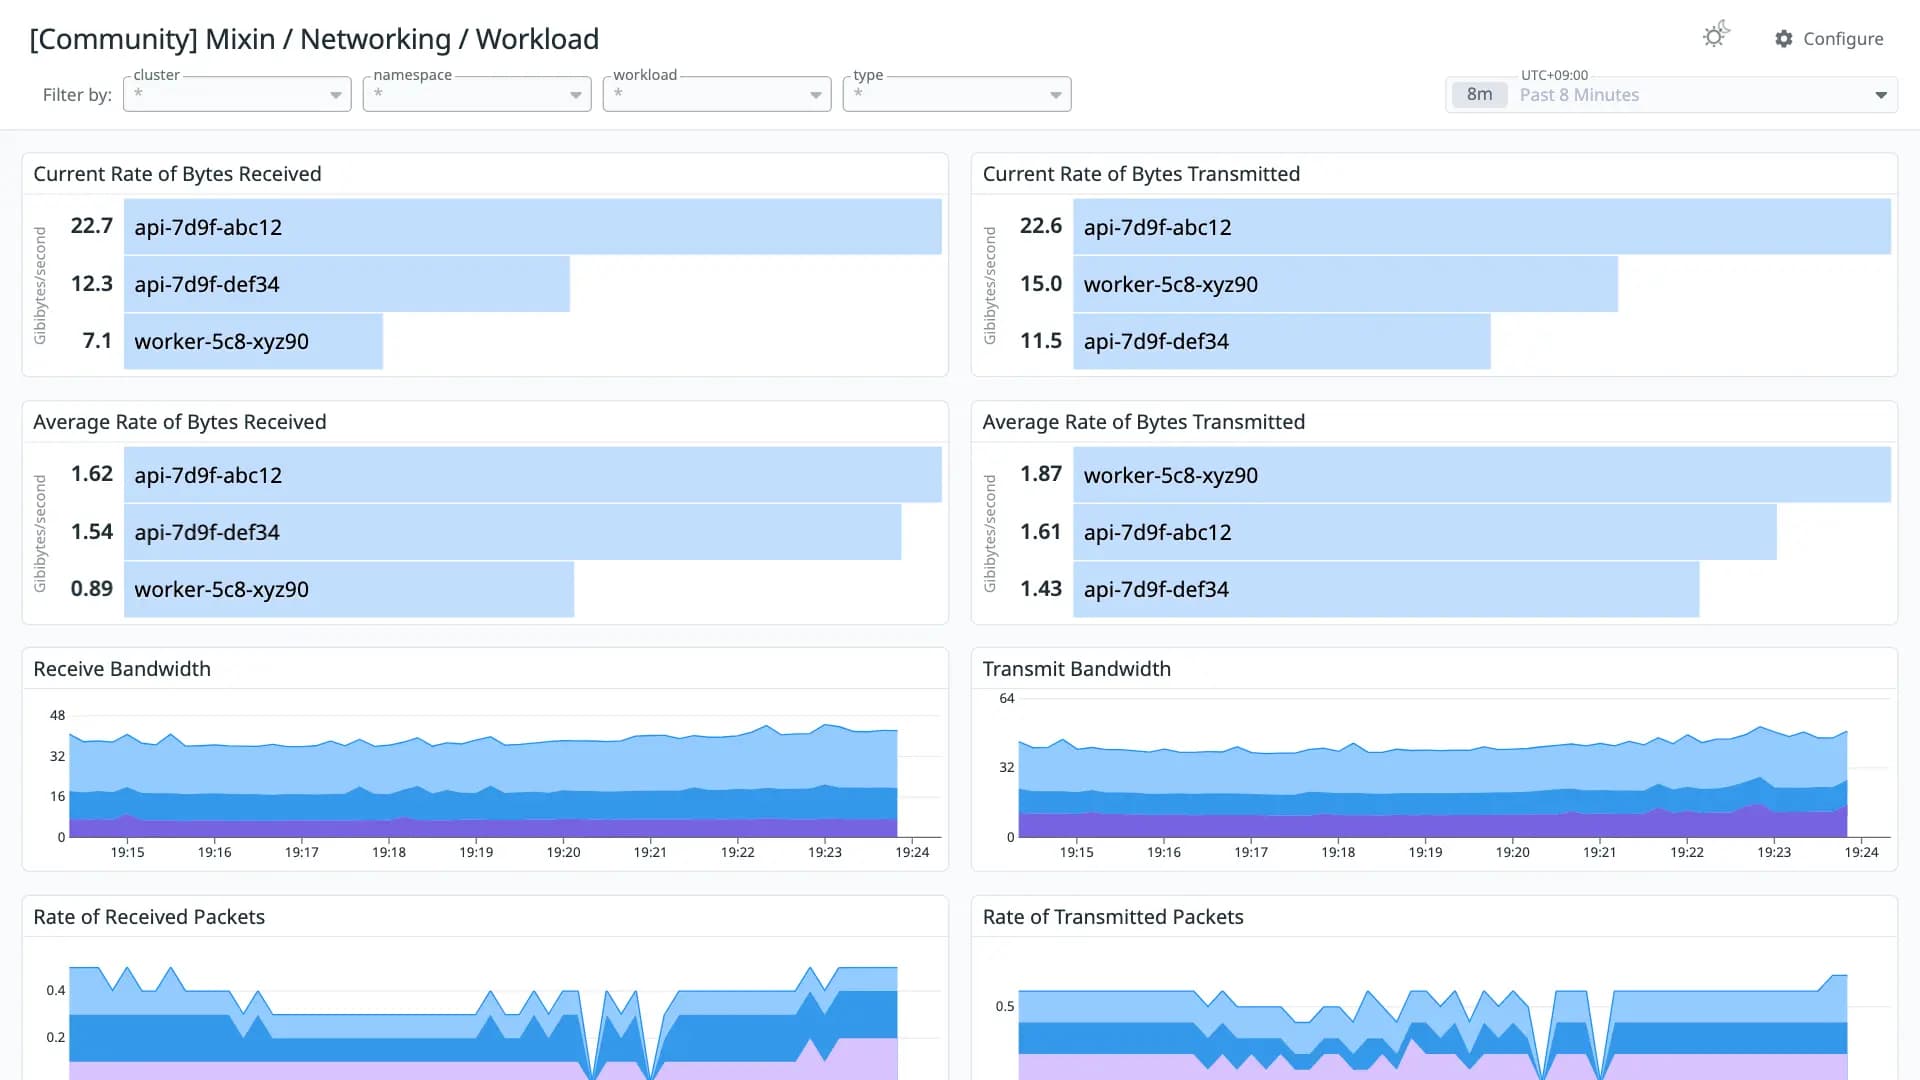Image resolution: width=1920 pixels, height=1080 pixels.
Task: Select the Current Rate of Bytes Transmitted title
Action: (x=1141, y=174)
